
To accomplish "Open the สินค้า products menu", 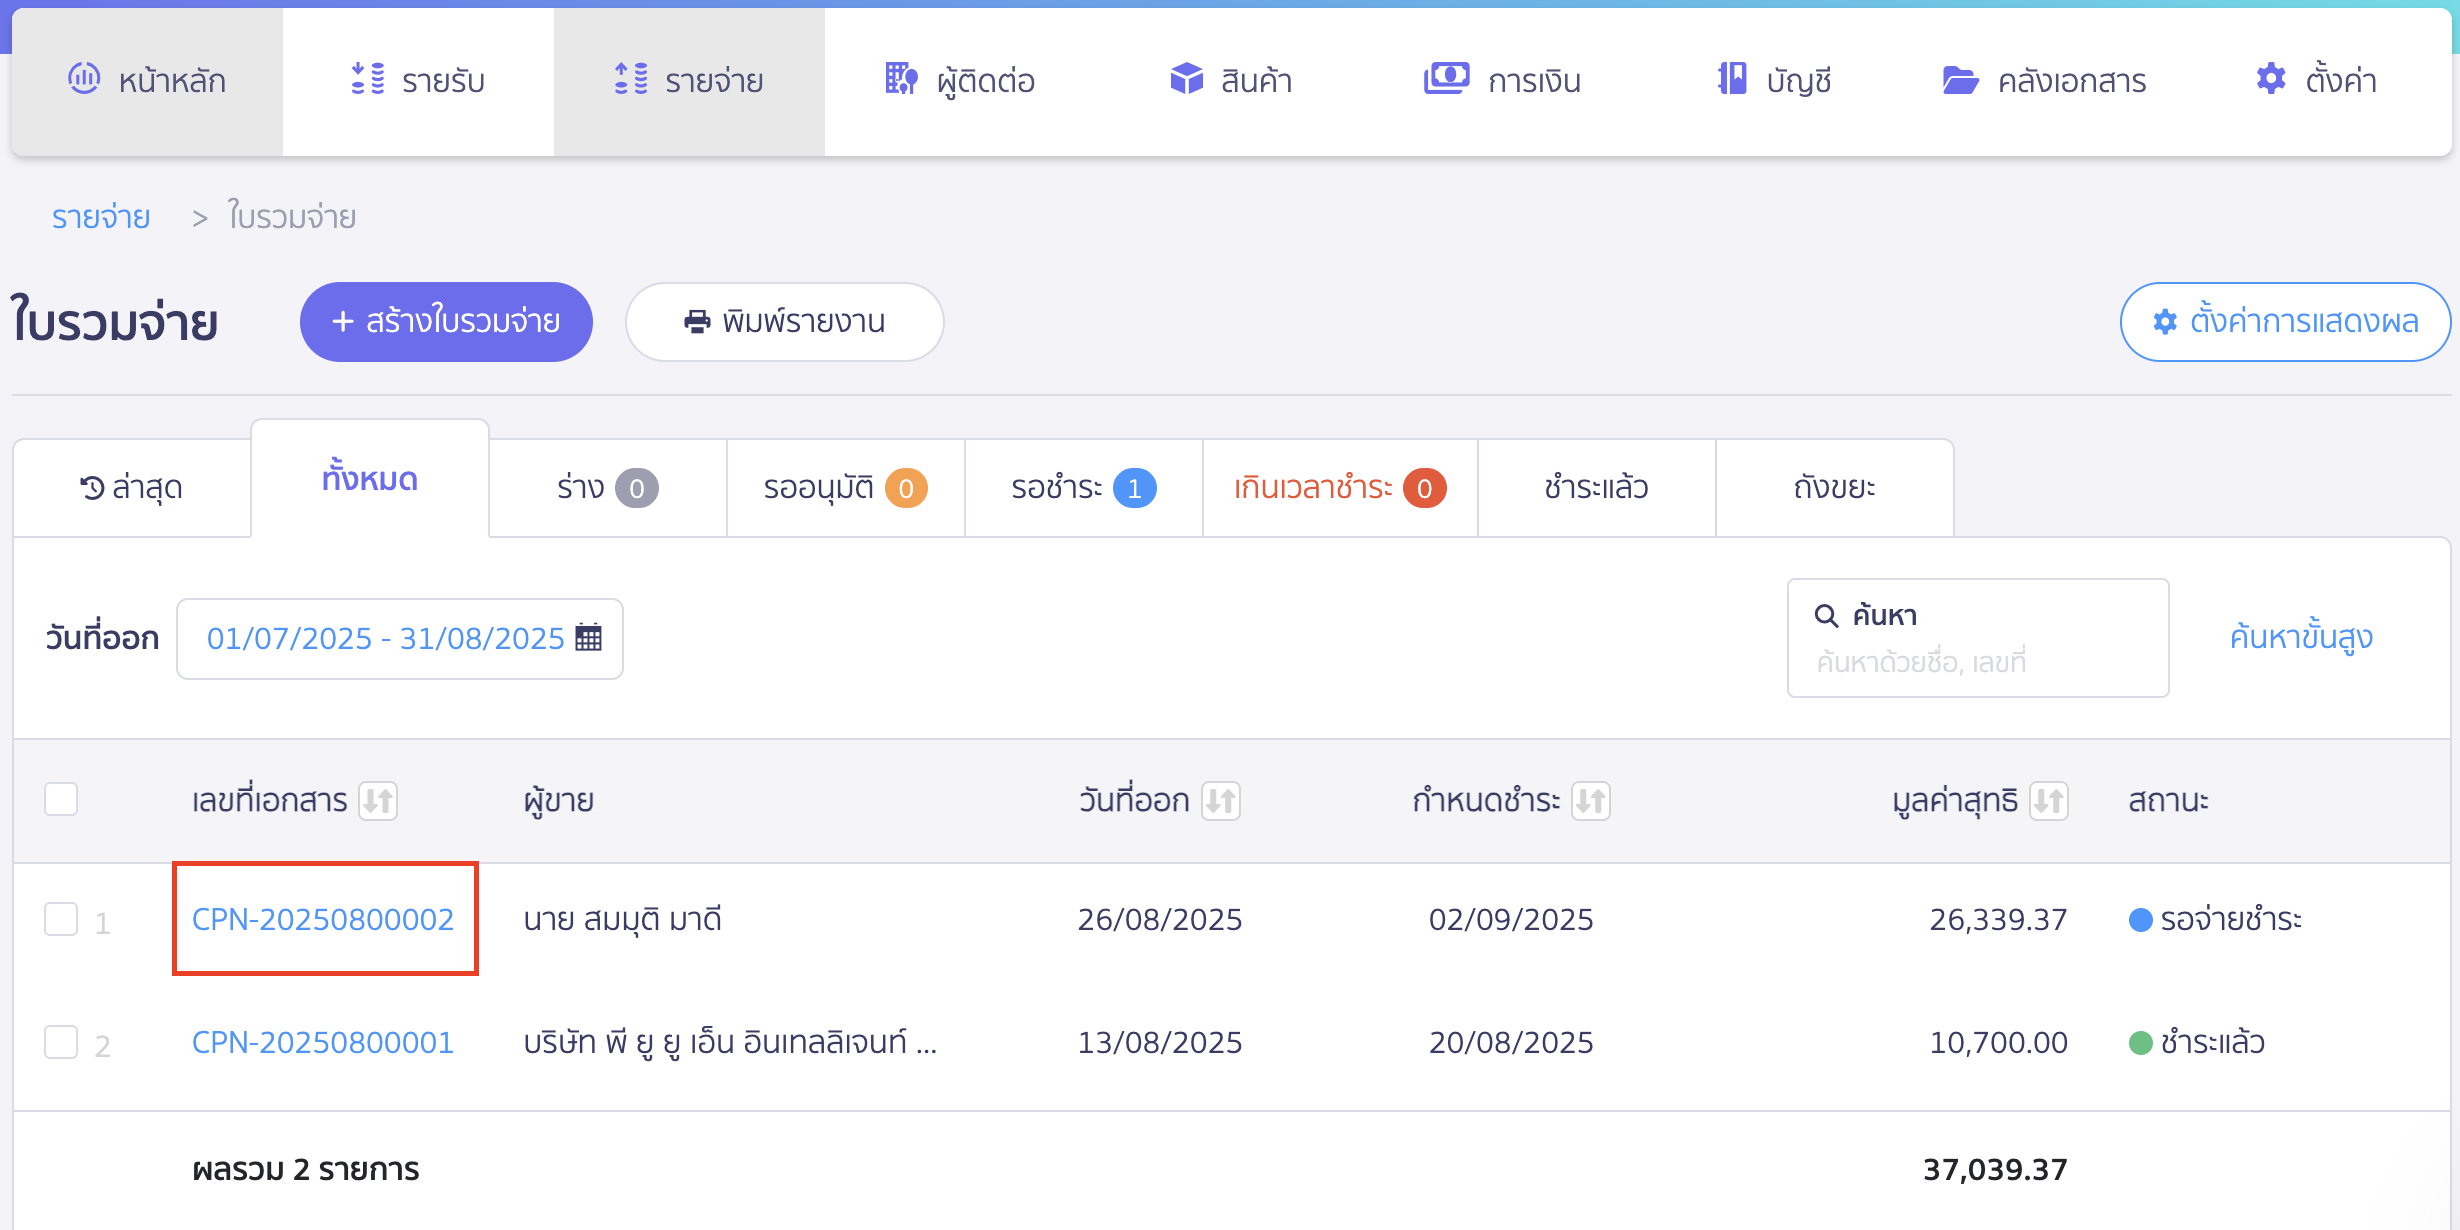I will coord(1231,80).
